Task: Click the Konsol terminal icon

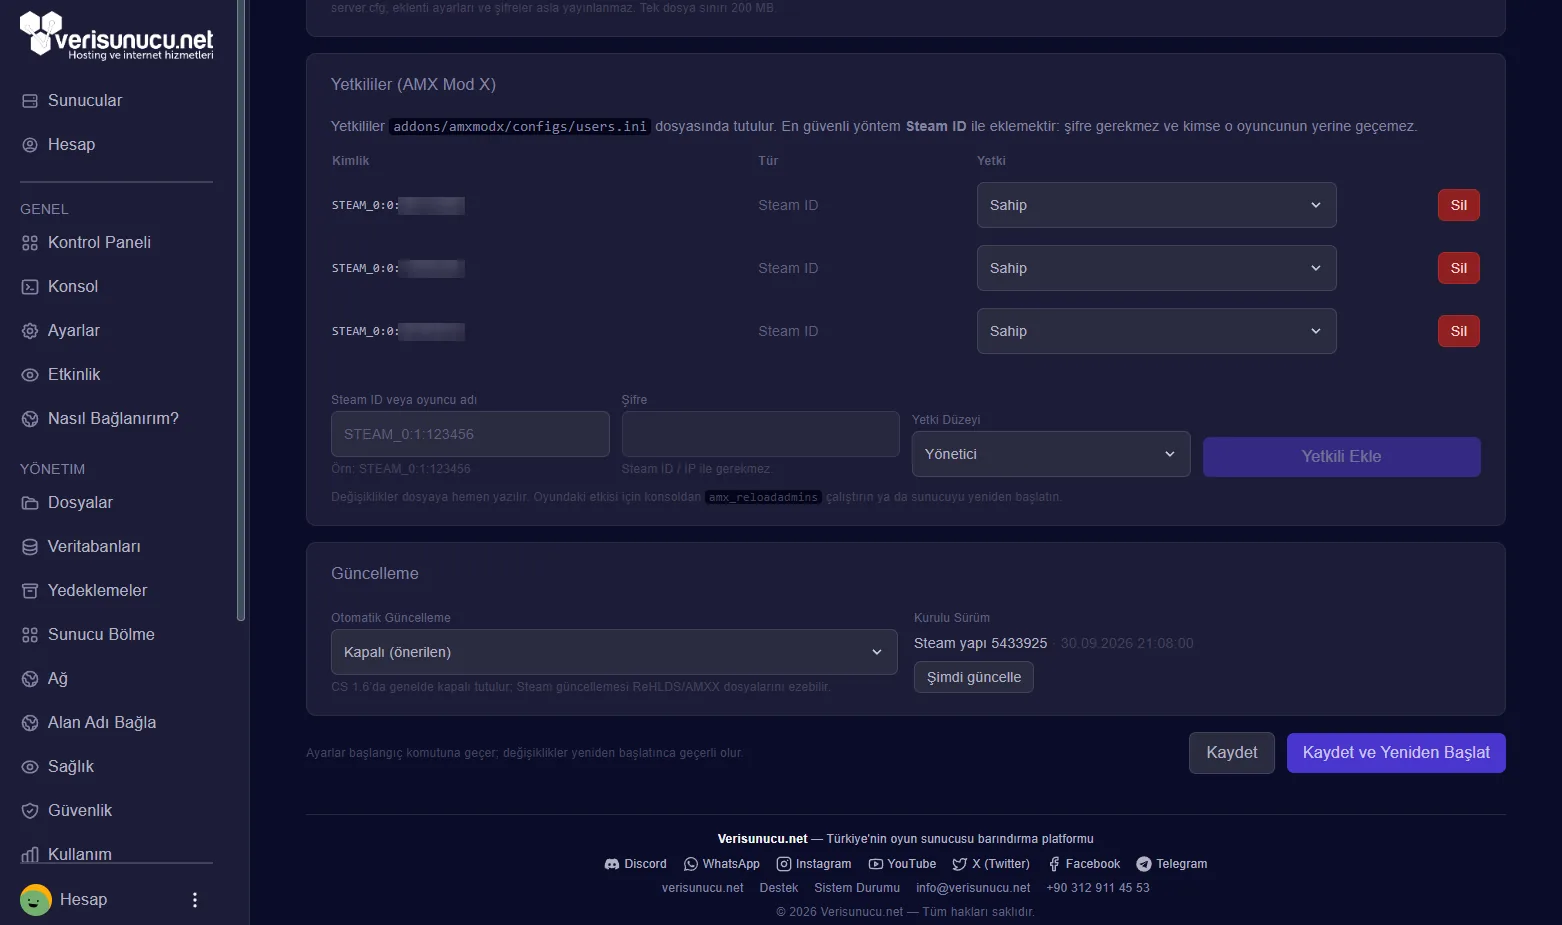Action: 30,287
